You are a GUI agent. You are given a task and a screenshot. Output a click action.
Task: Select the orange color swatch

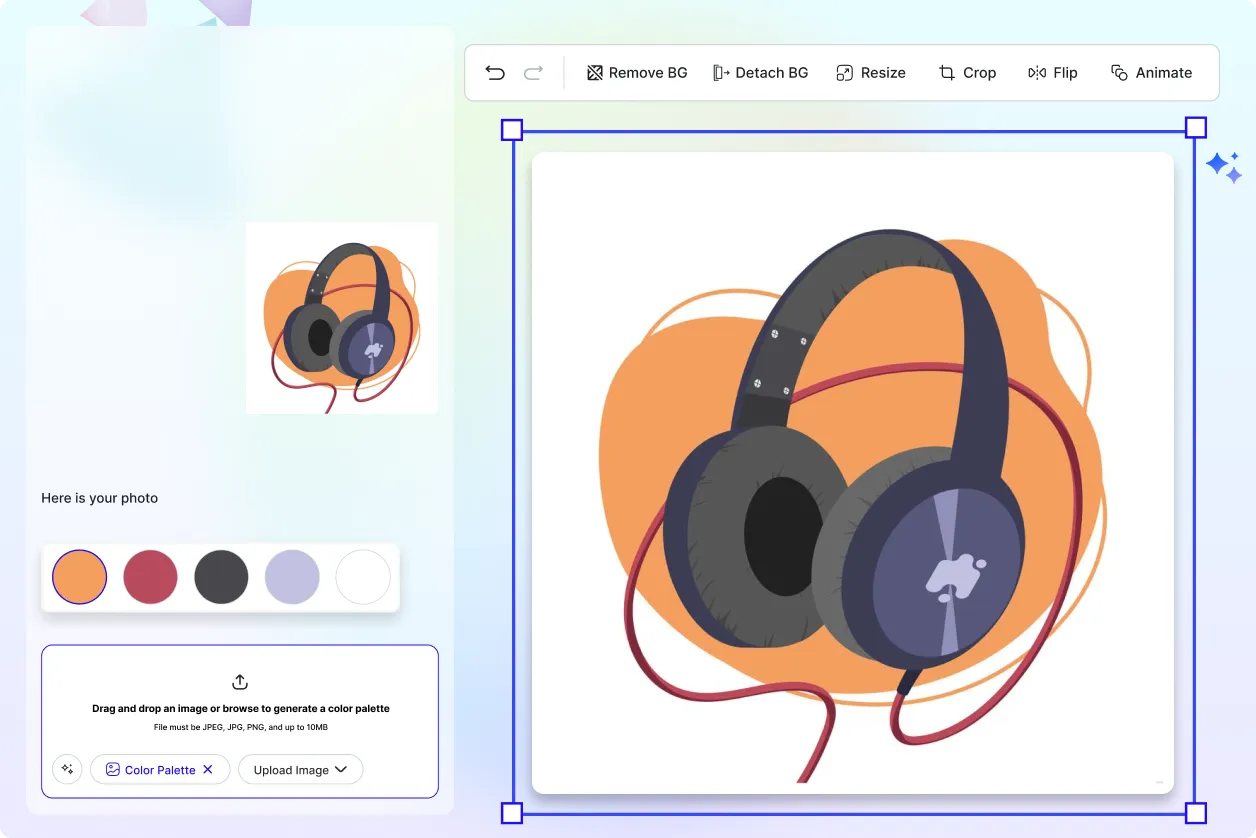(x=79, y=577)
